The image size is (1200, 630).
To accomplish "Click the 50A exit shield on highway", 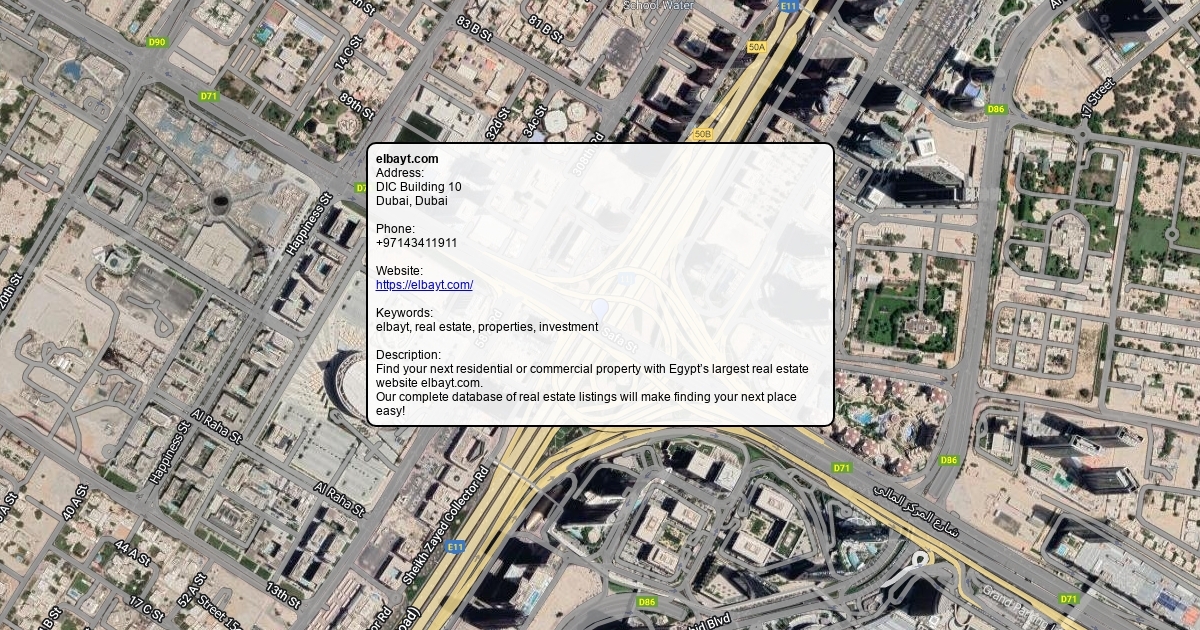I will pos(757,47).
